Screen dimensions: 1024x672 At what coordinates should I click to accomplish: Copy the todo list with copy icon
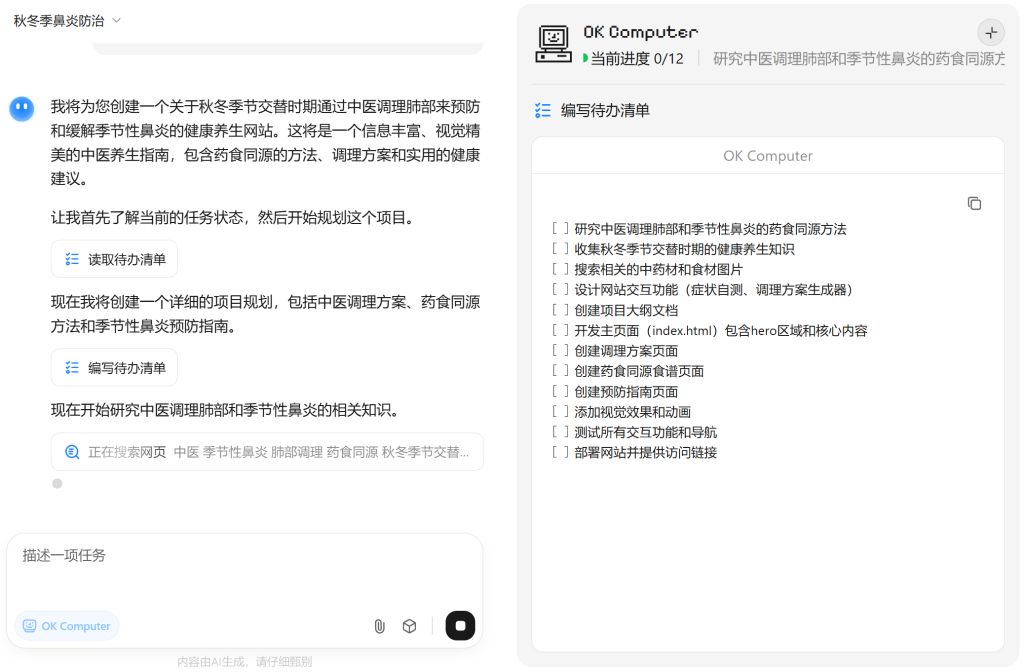coord(974,203)
